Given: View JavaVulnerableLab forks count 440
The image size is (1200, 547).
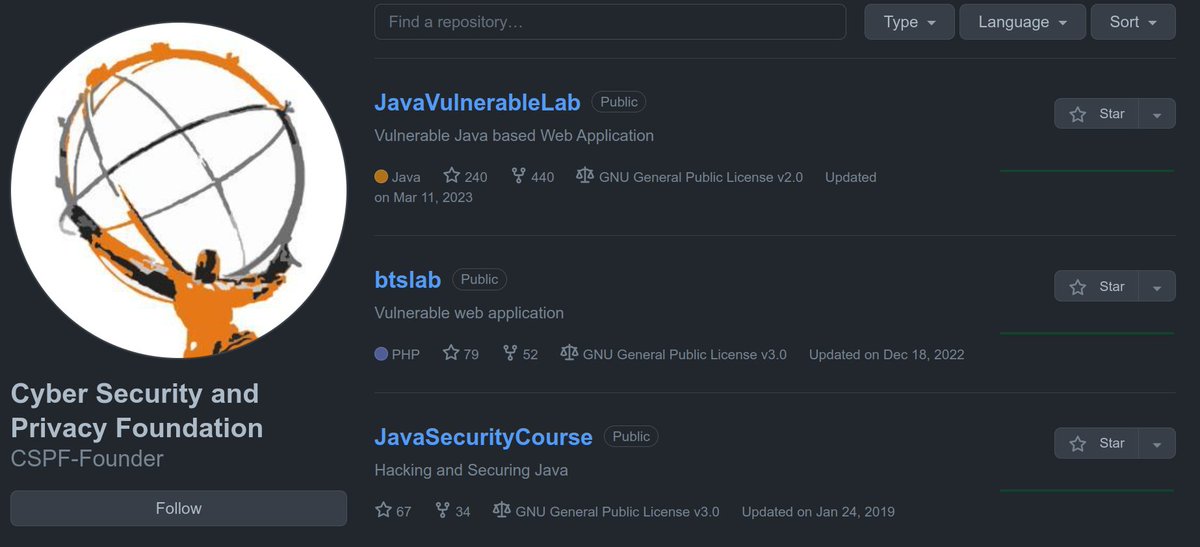Looking at the screenshot, I should pyautogui.click(x=532, y=177).
